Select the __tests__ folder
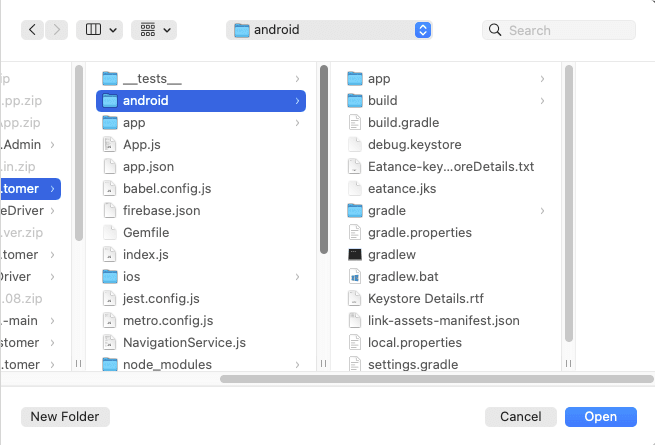 (x=152, y=79)
